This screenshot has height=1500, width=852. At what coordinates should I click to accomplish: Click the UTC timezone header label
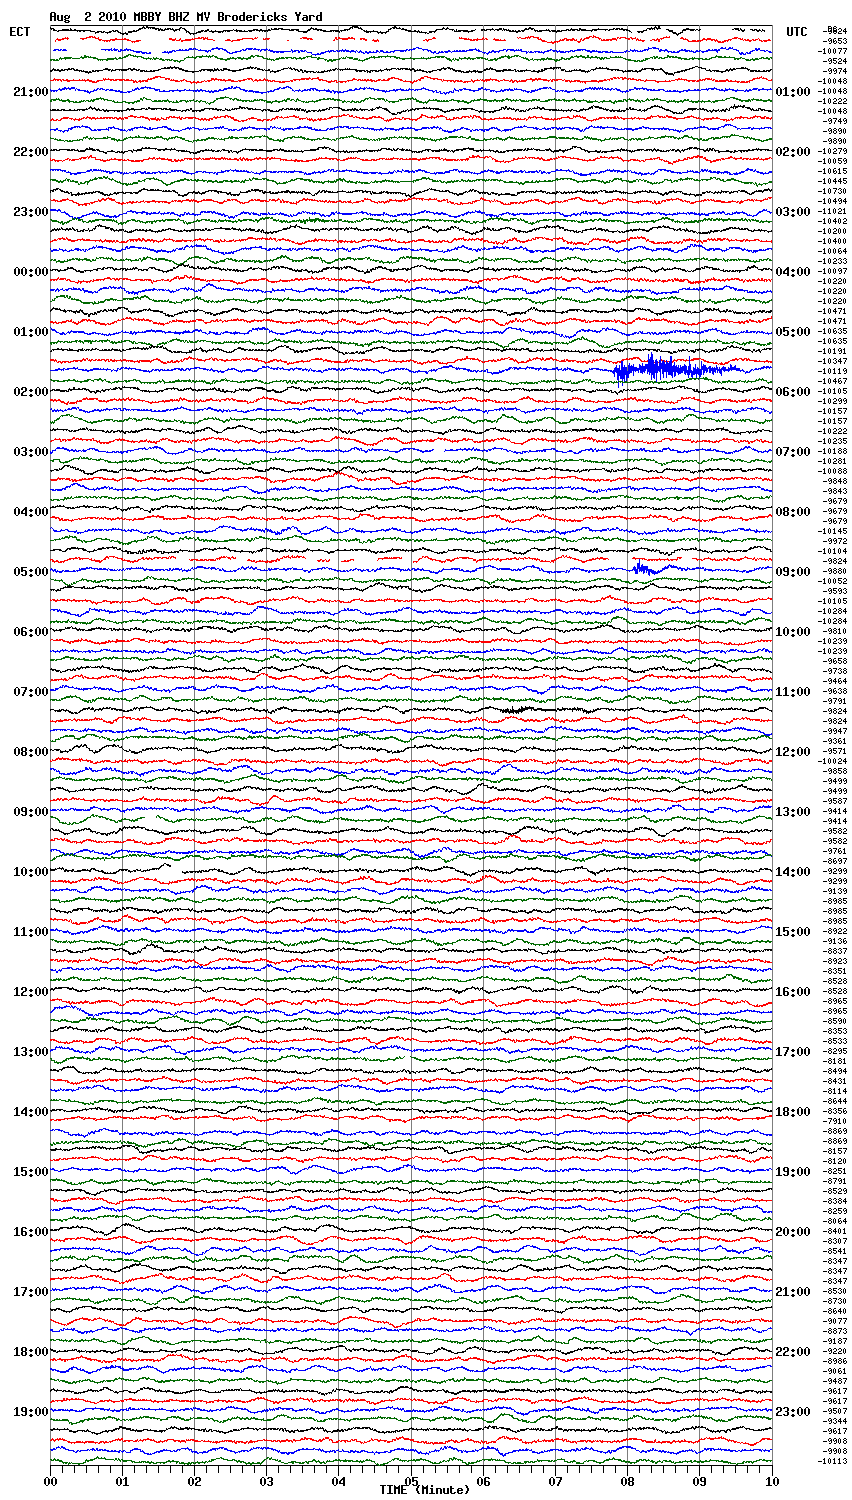click(797, 32)
